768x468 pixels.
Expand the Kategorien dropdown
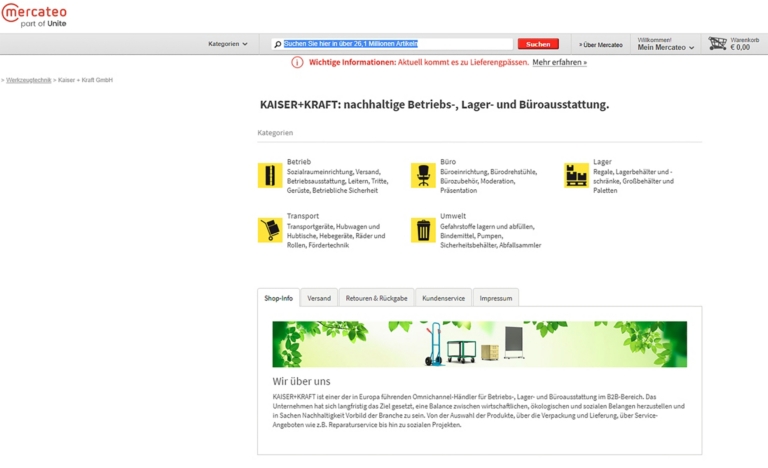pos(228,44)
